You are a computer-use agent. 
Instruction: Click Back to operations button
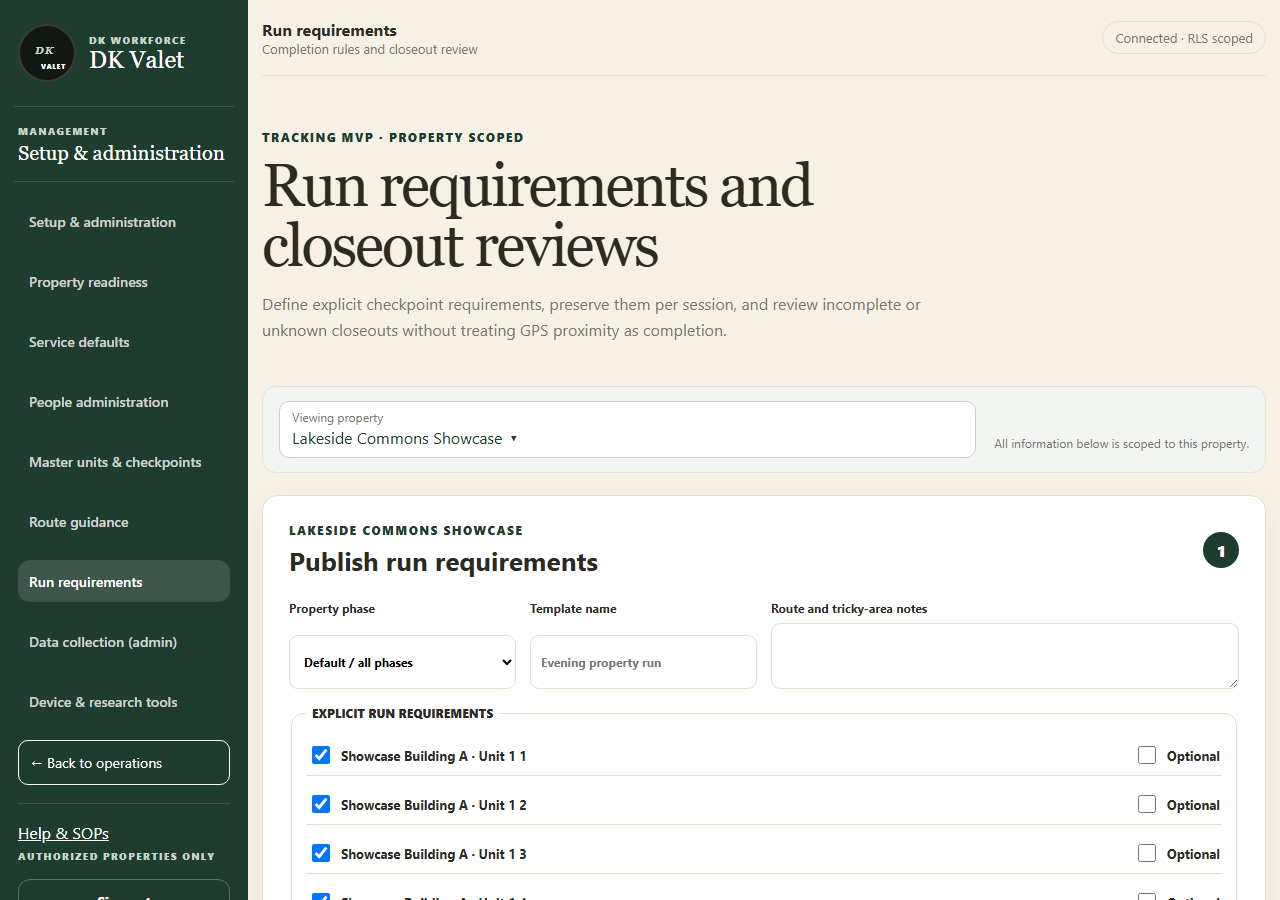[124, 763]
